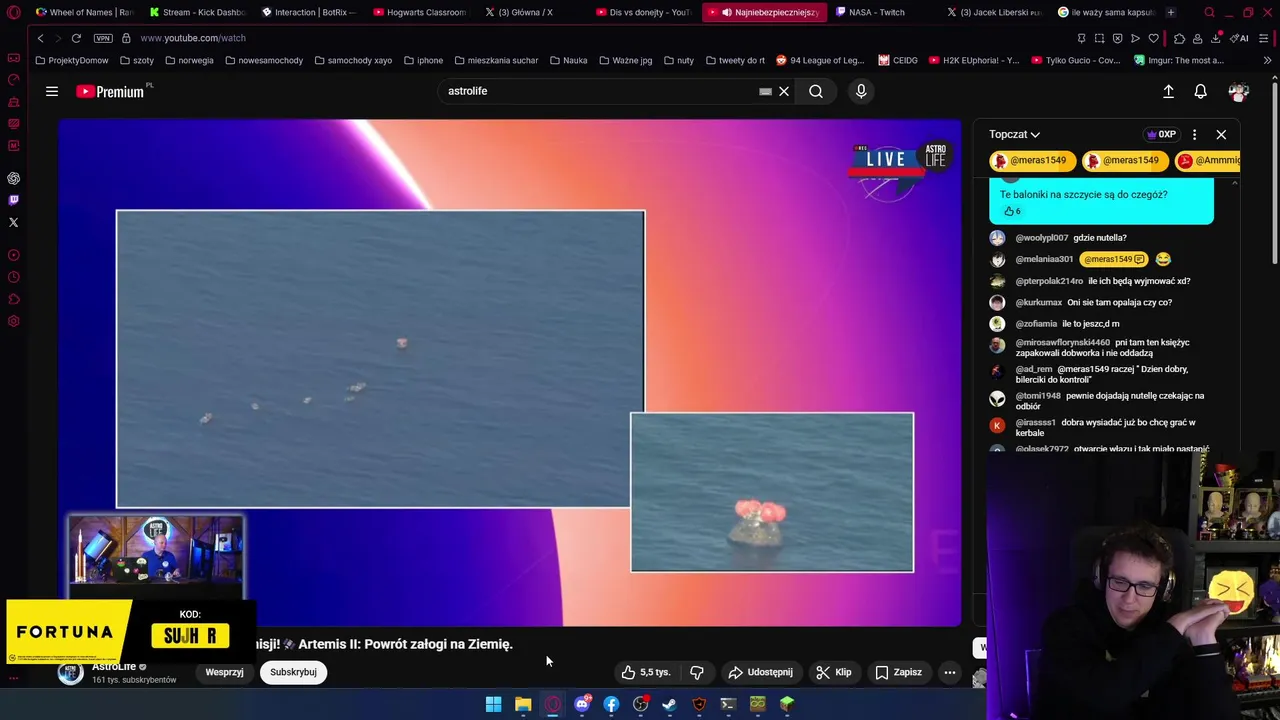Viewport: 1280px width, 720px height.
Task: Collapse the pinned chat message arrow
Action: 1233,182
